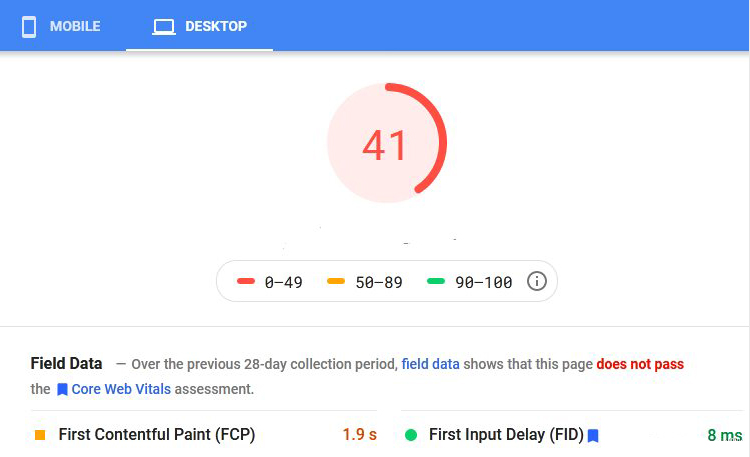This screenshot has width=750, height=457.
Task: Click the 'does not pass' status text
Action: (x=640, y=364)
